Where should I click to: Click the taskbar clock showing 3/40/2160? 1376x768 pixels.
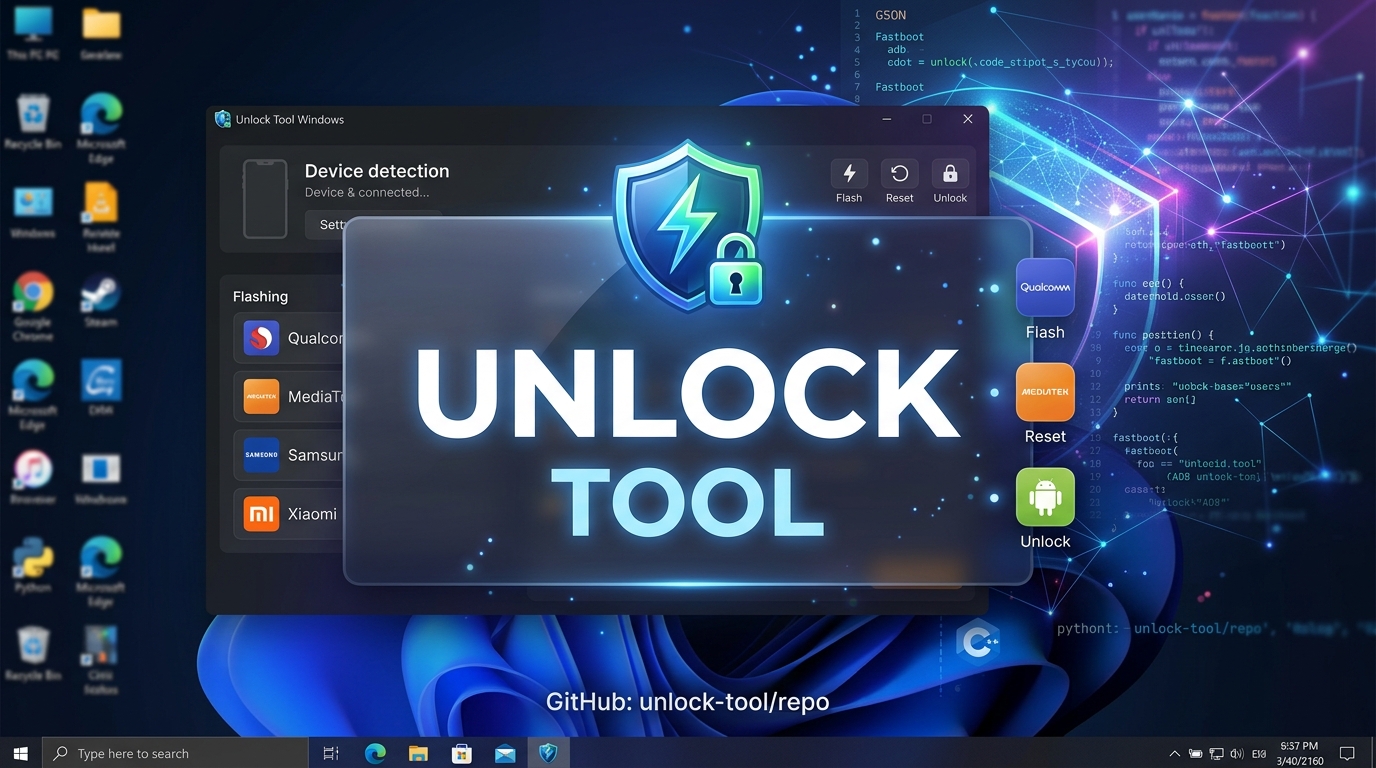tap(1300, 753)
